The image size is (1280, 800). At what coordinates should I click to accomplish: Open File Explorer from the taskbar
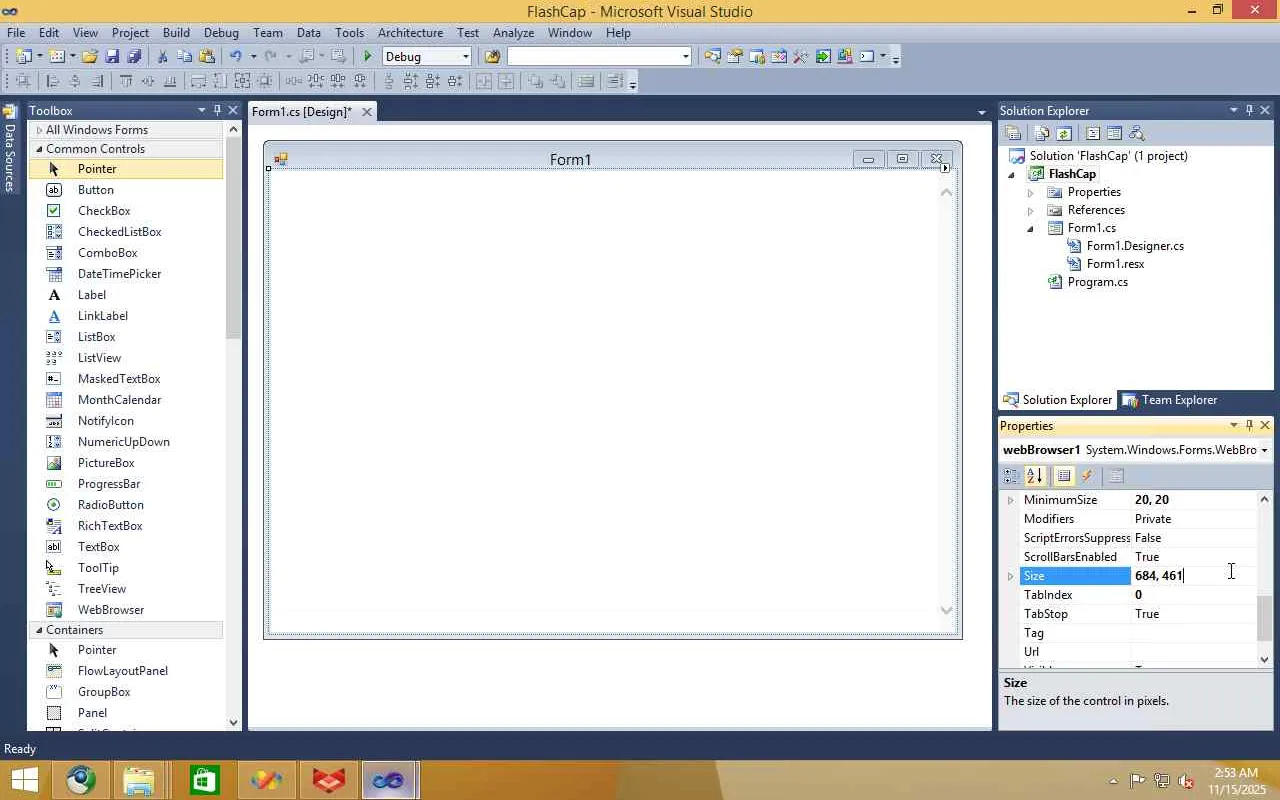[139, 780]
